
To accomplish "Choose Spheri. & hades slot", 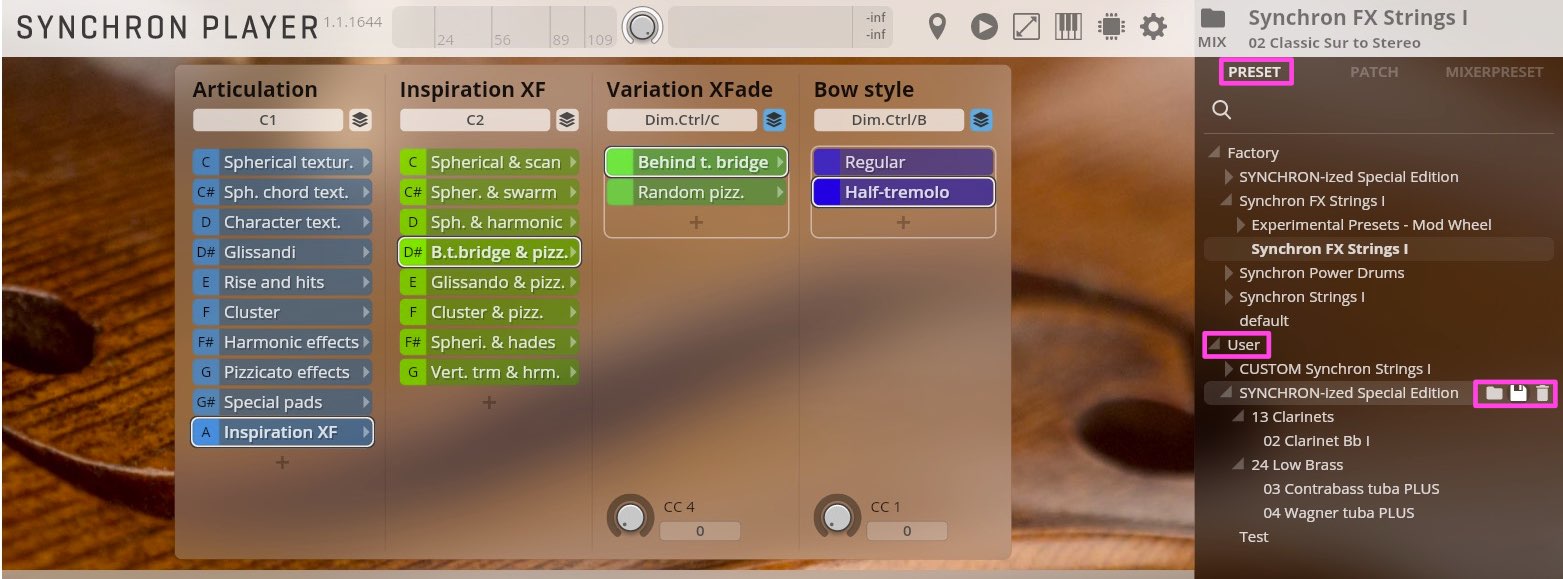I will pos(489,342).
